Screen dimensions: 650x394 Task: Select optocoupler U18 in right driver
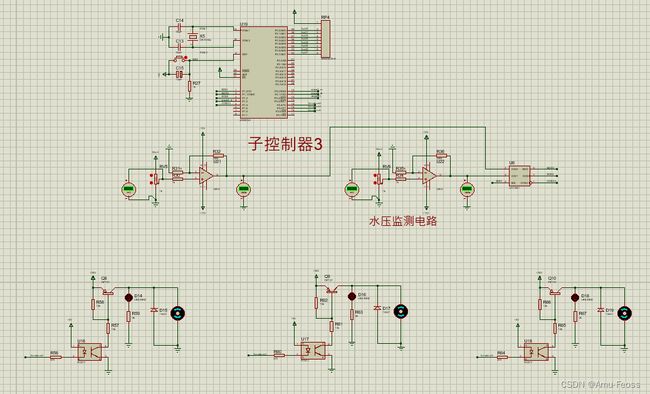tap(536, 352)
